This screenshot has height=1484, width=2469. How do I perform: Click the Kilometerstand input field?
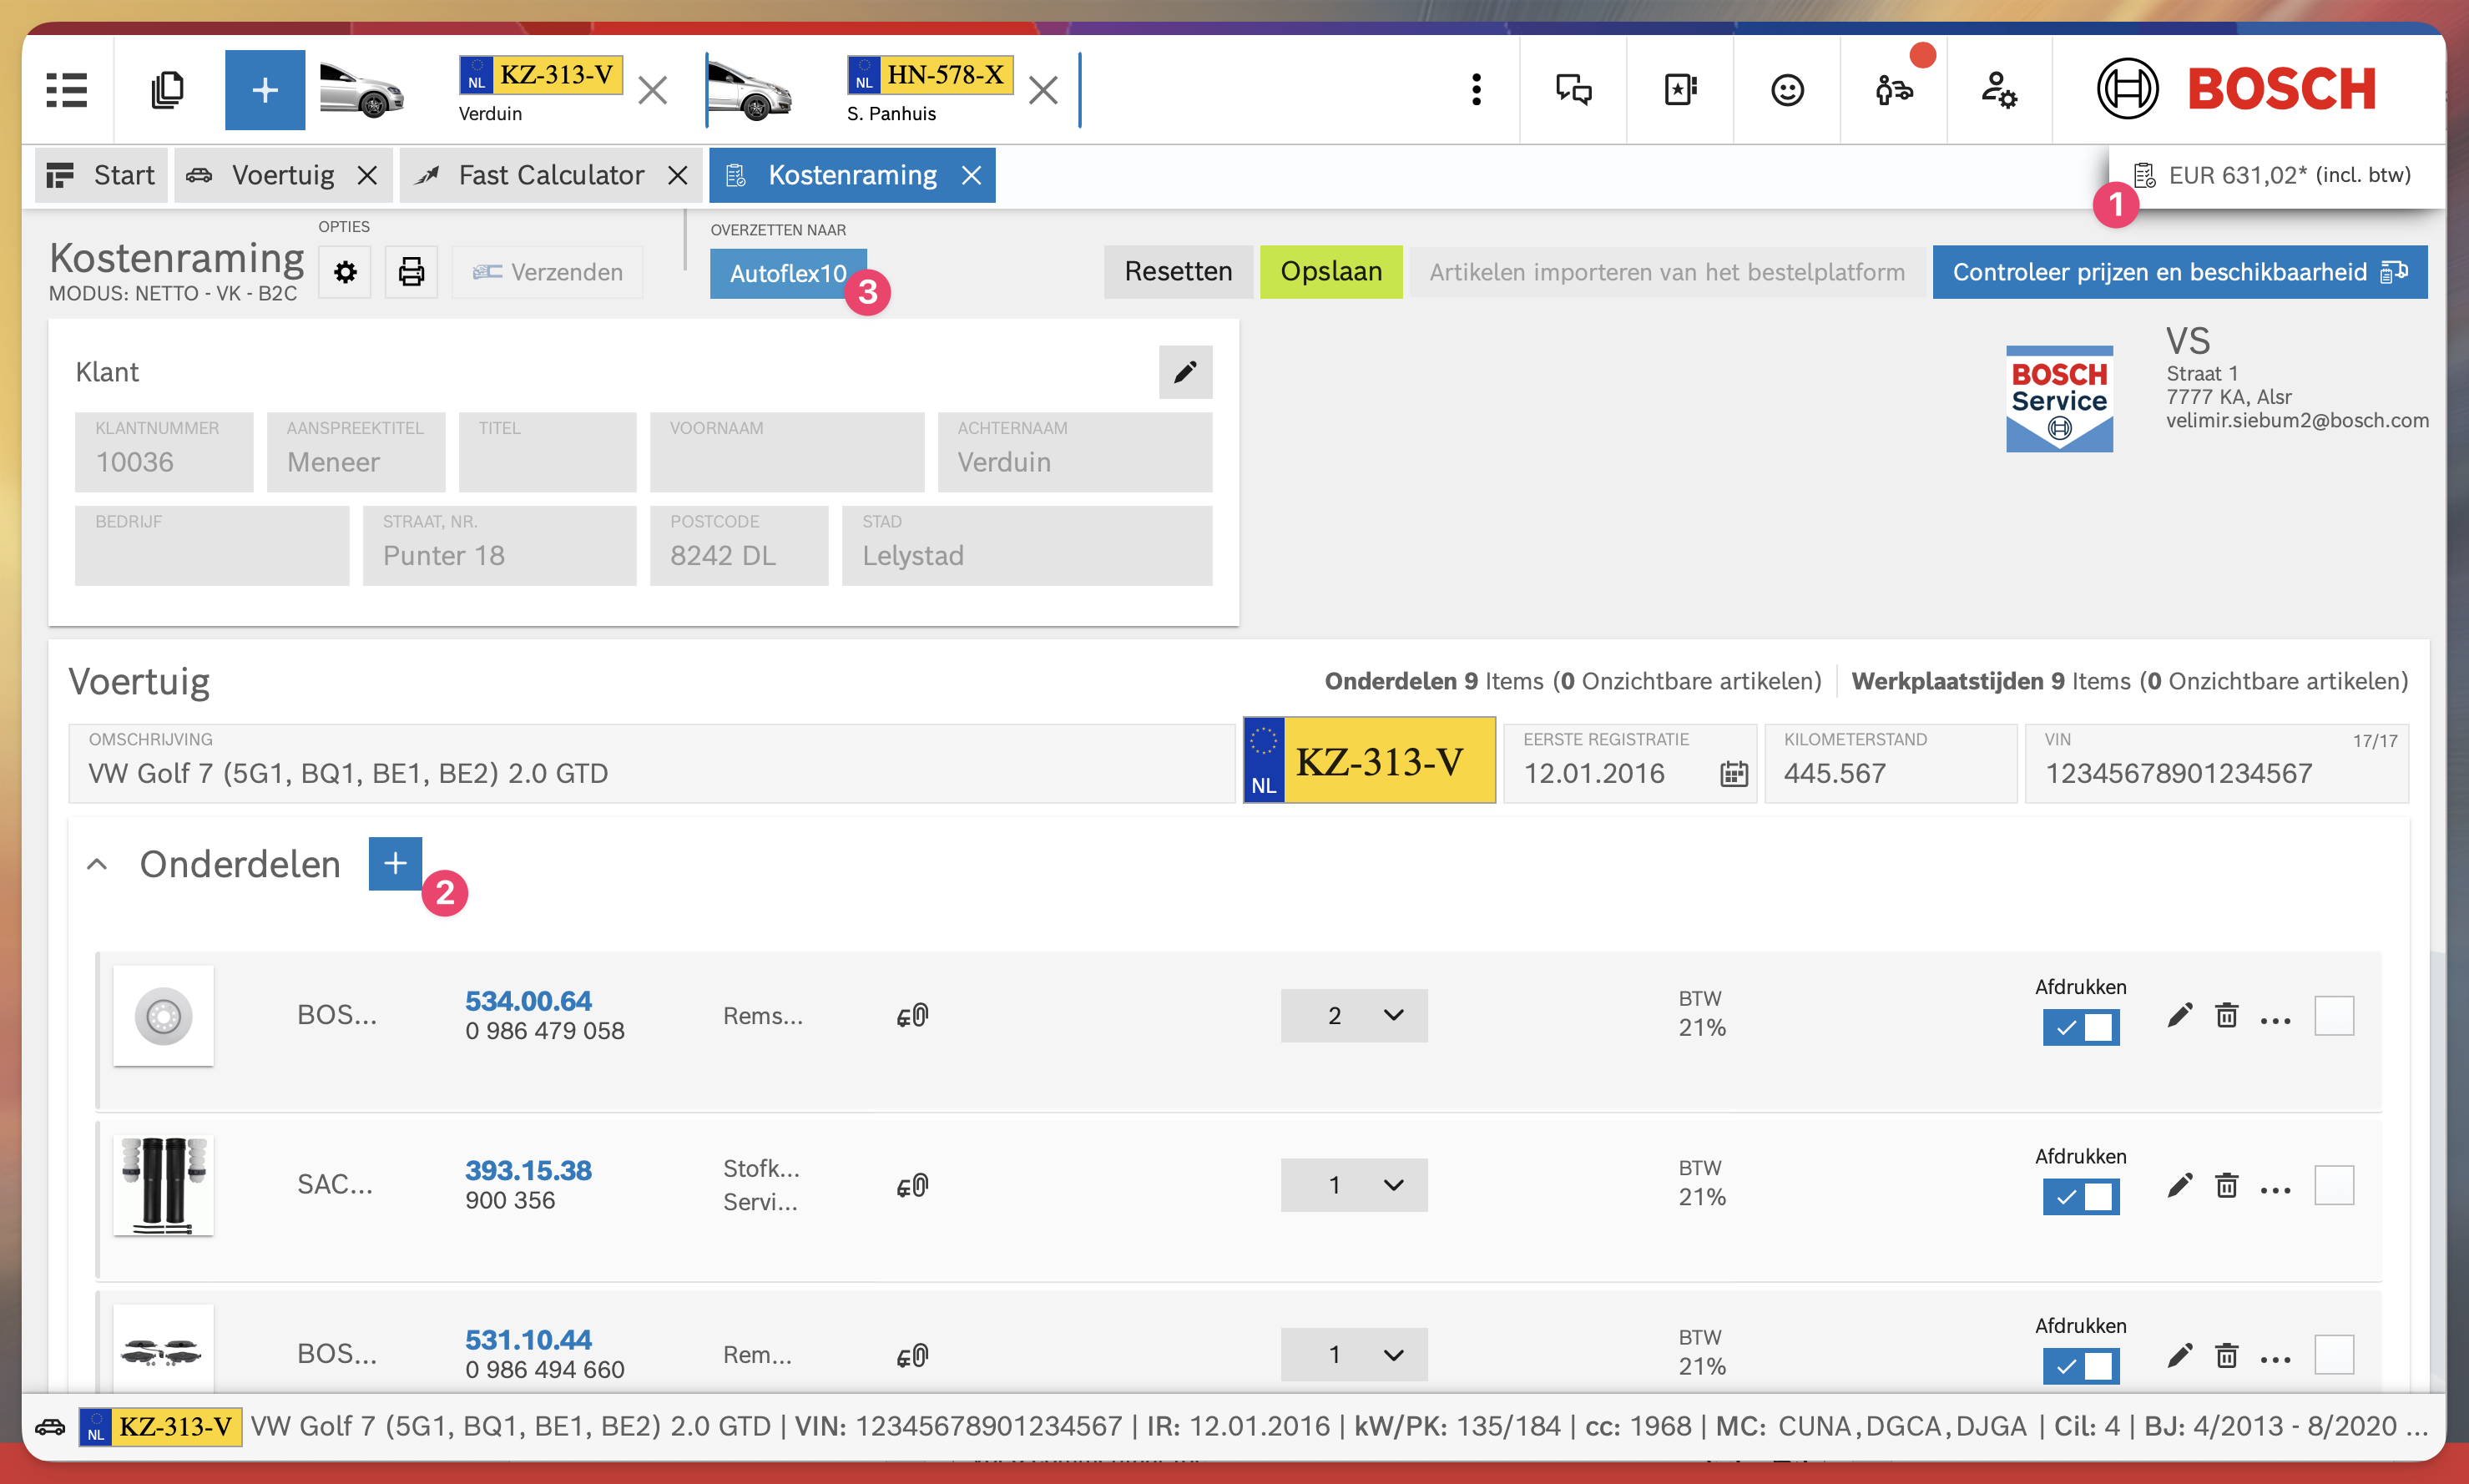point(1888,774)
